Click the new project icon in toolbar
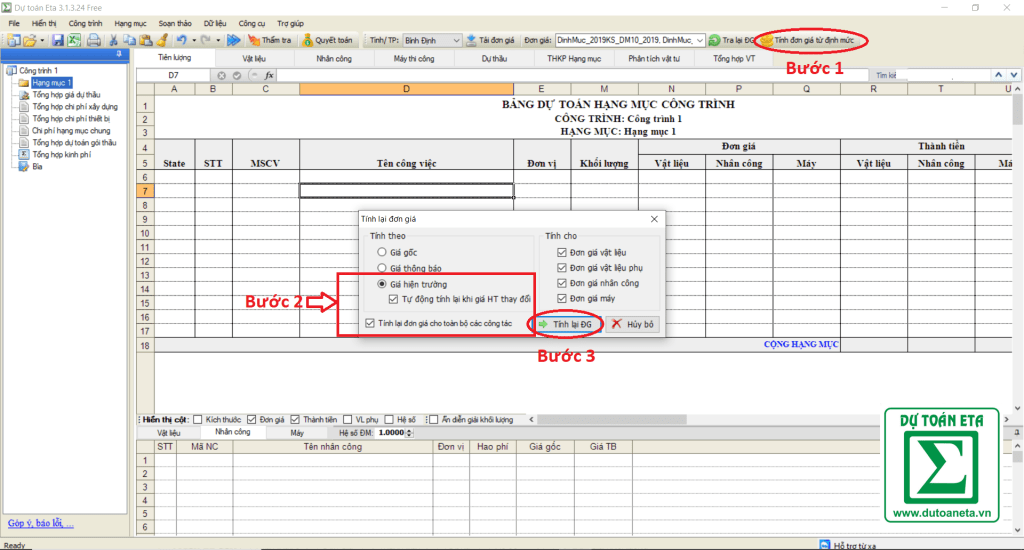Image resolution: width=1024 pixels, height=550 pixels. (x=13, y=40)
